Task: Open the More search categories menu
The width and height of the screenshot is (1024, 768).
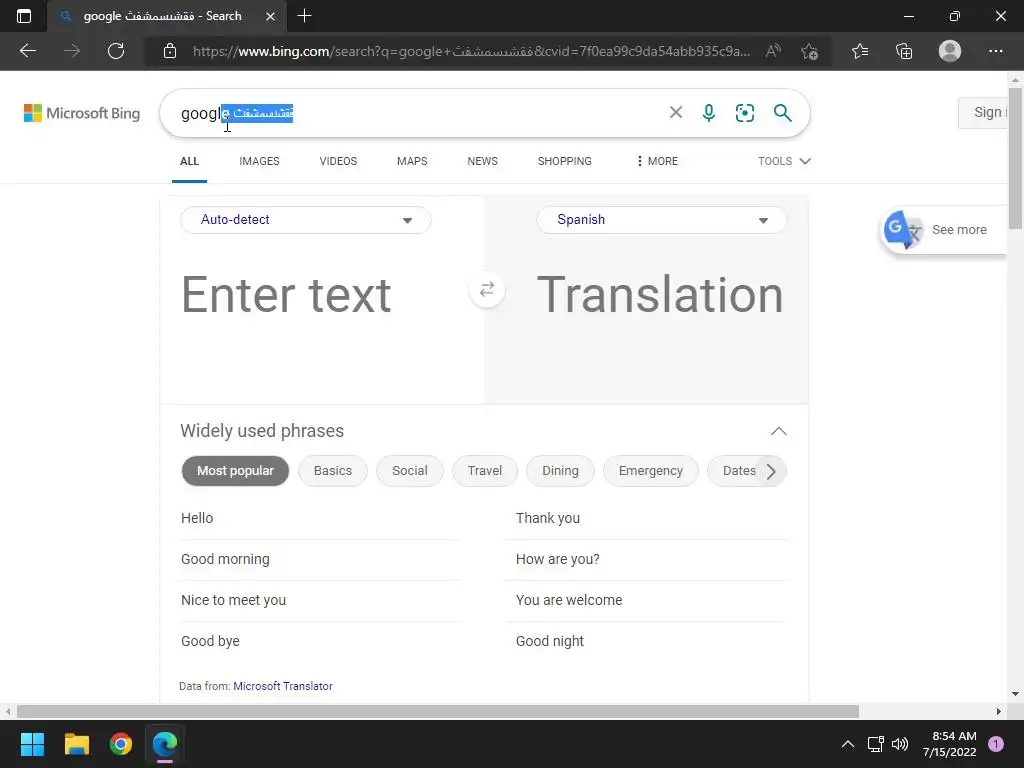Action: [657, 161]
